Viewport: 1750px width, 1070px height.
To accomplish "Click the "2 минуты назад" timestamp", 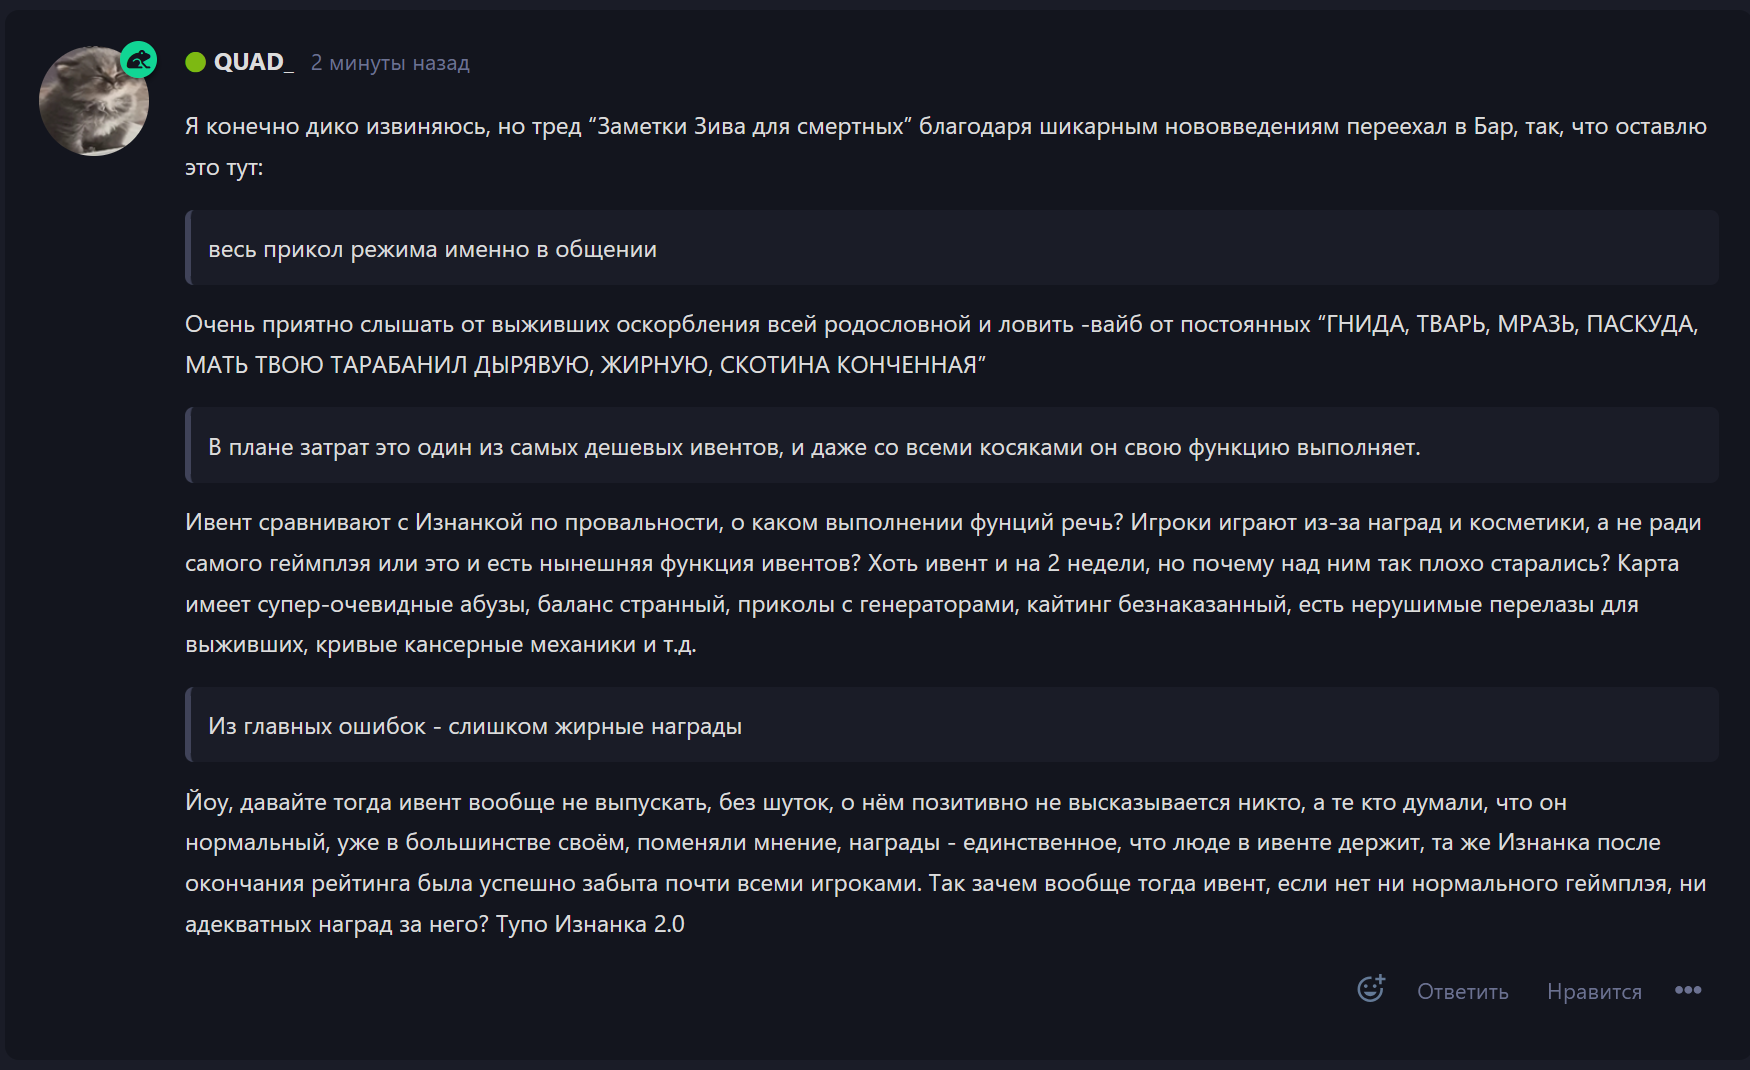I will pos(390,63).
